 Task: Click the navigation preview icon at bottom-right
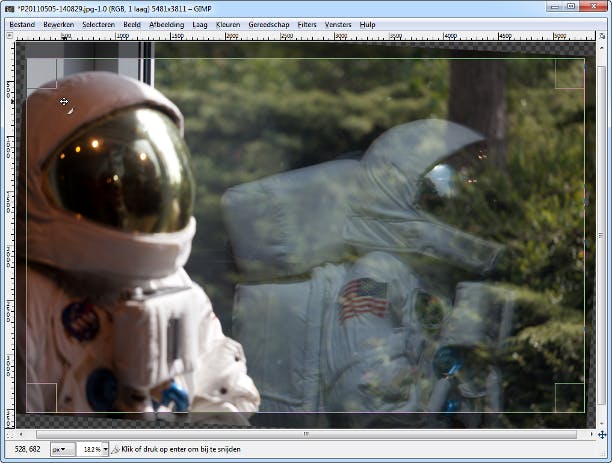602,434
